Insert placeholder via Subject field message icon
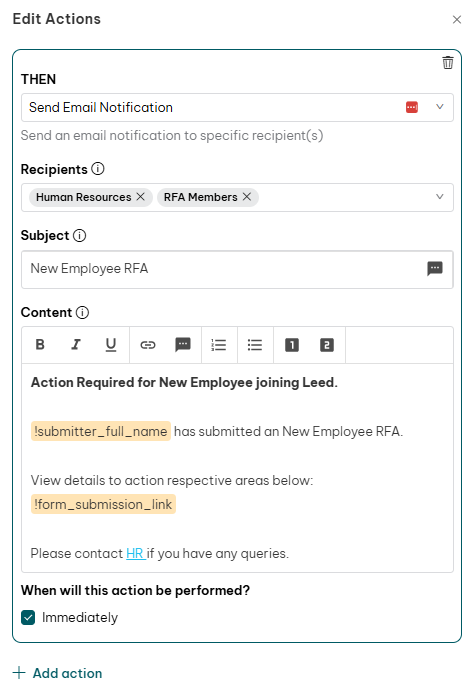This screenshot has height=682, width=465. 435,269
